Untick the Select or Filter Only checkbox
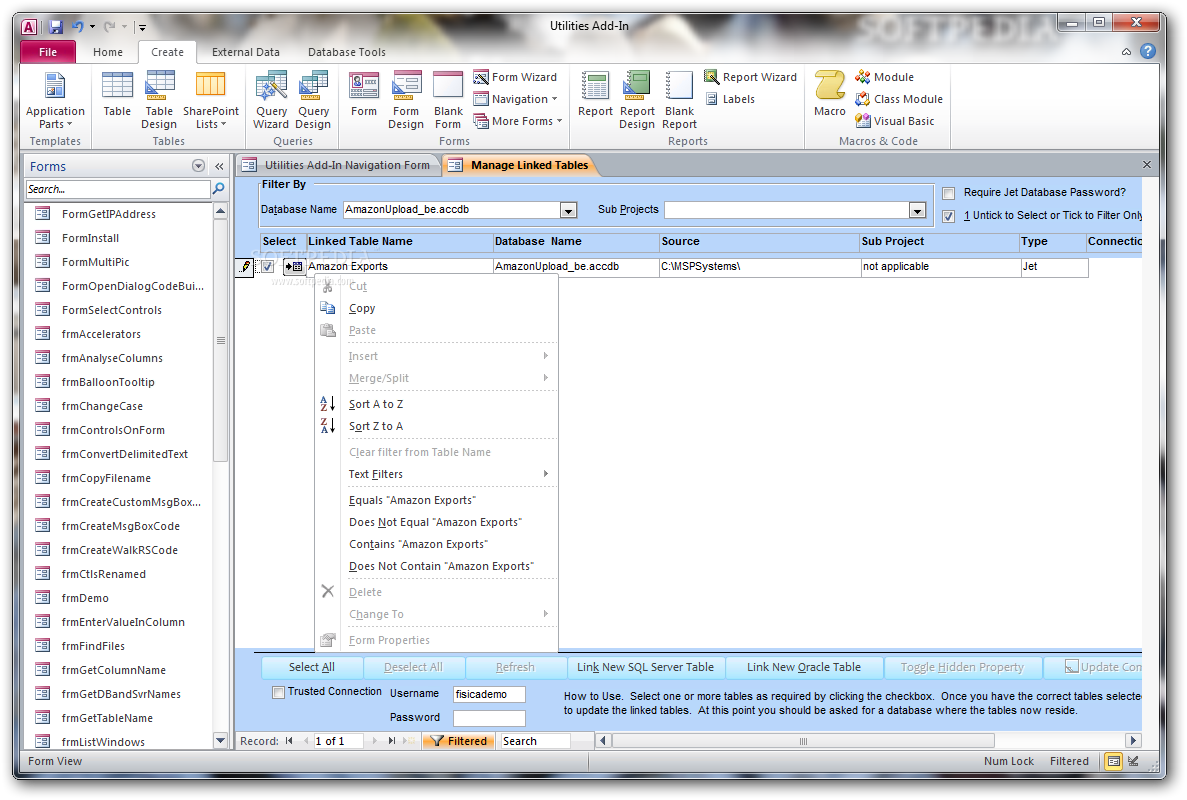The width and height of the screenshot is (1187, 800). (949, 216)
